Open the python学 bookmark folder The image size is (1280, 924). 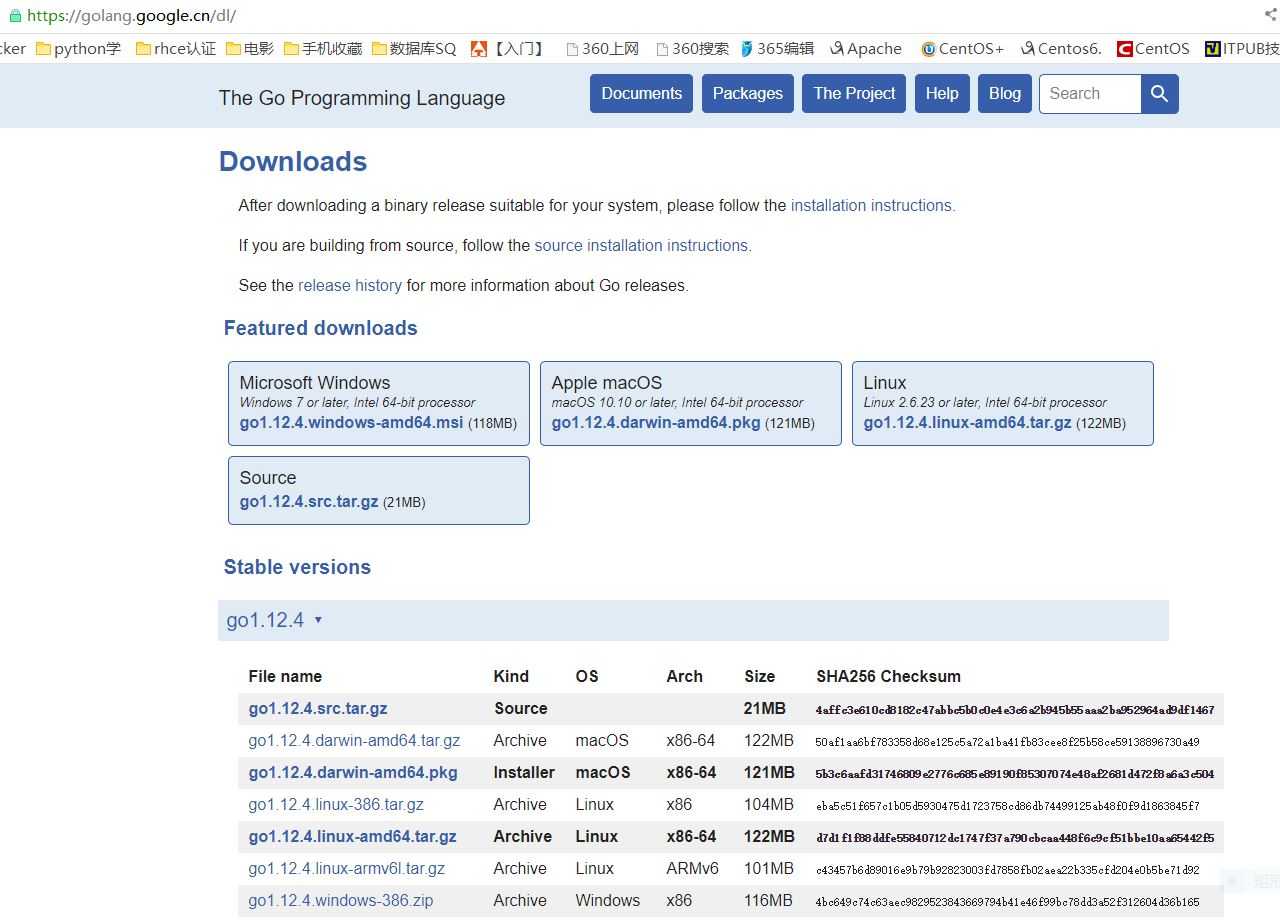click(78, 48)
